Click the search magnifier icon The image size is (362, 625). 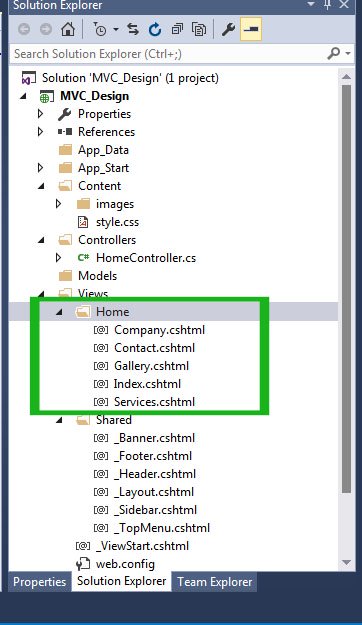[x=333, y=53]
